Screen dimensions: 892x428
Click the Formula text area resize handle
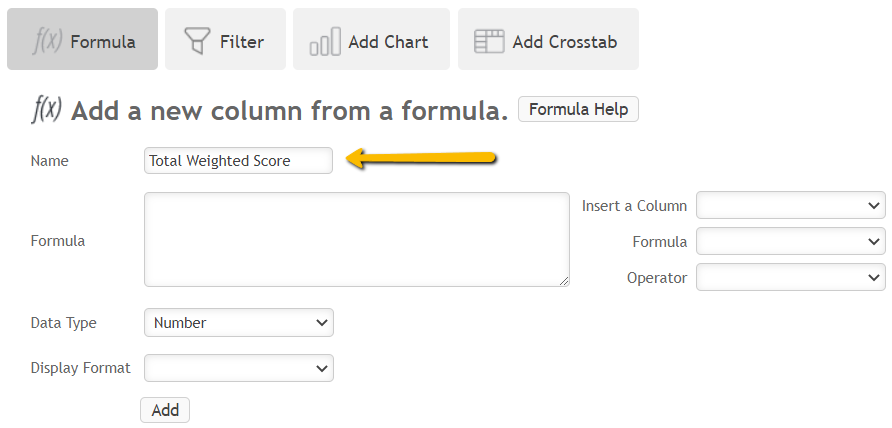click(564, 281)
